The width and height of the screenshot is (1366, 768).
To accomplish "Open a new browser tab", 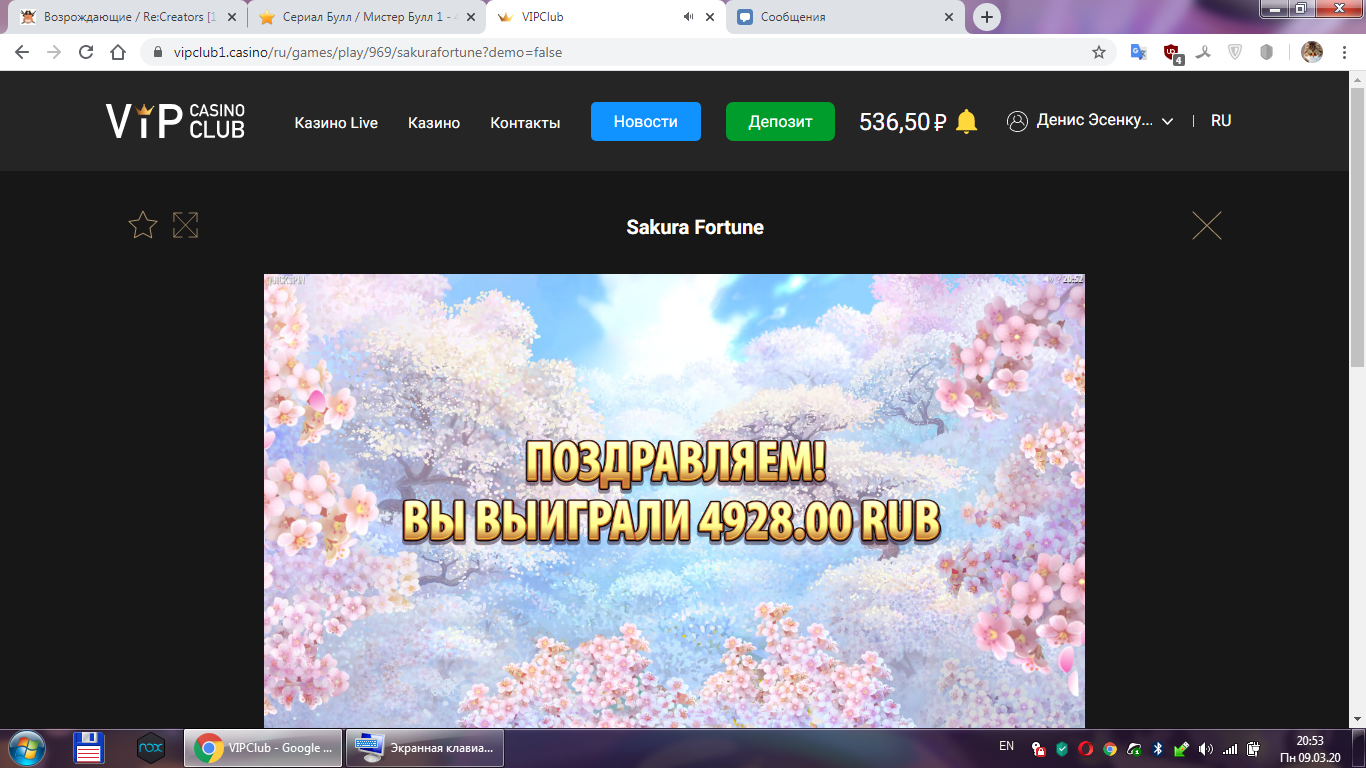I will click(987, 17).
